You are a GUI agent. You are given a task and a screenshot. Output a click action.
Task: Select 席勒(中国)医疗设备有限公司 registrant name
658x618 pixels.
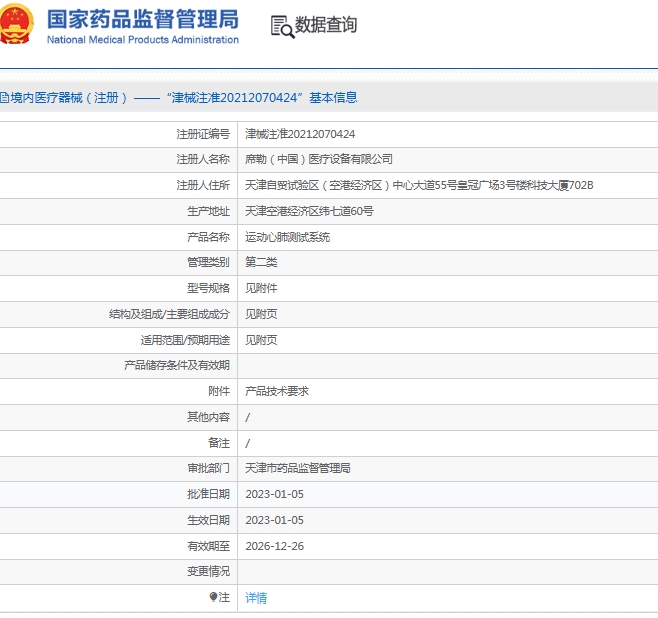pos(319,159)
